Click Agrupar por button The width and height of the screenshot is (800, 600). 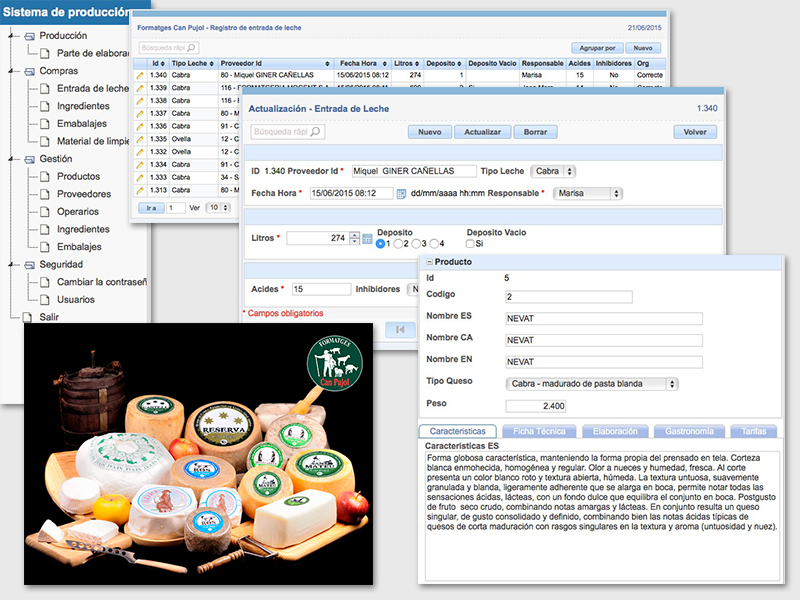597,48
